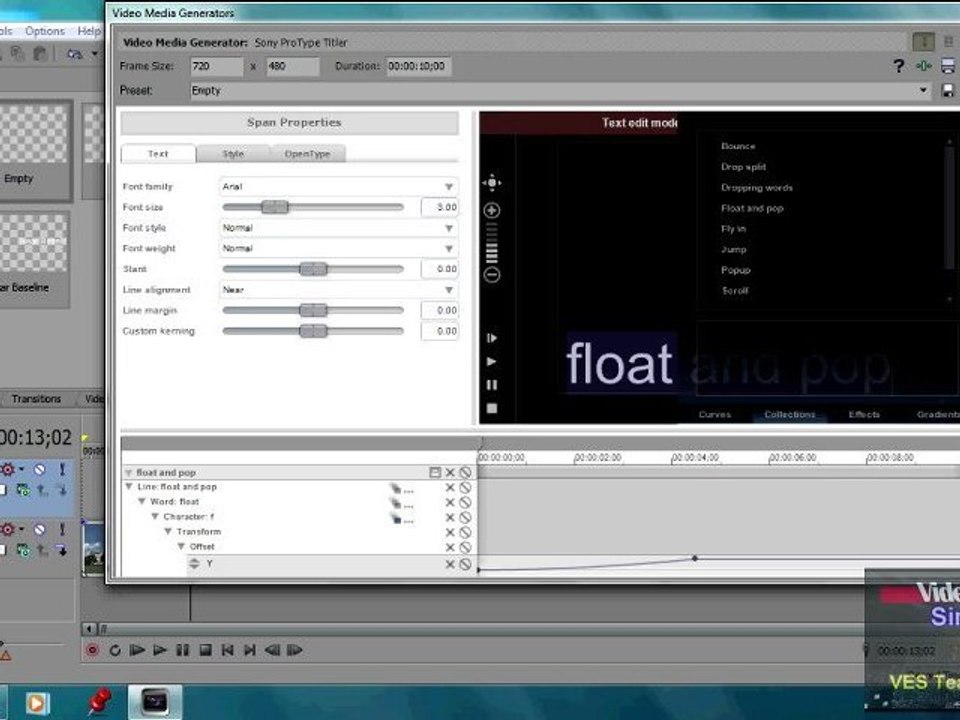Disable the 'Character: f' row
This screenshot has height=720, width=960.
tap(465, 518)
